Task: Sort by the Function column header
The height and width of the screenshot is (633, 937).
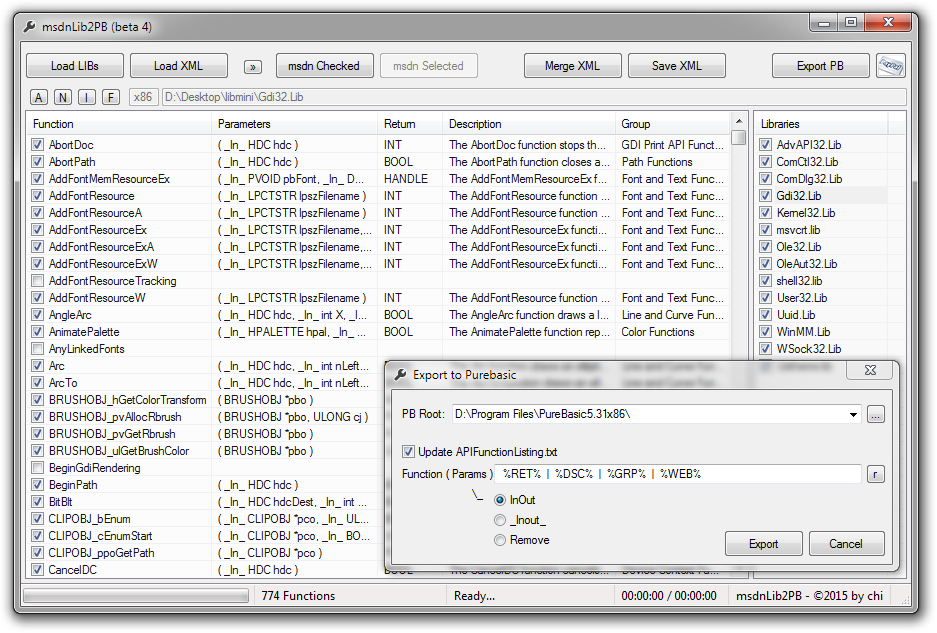Action: coord(119,124)
